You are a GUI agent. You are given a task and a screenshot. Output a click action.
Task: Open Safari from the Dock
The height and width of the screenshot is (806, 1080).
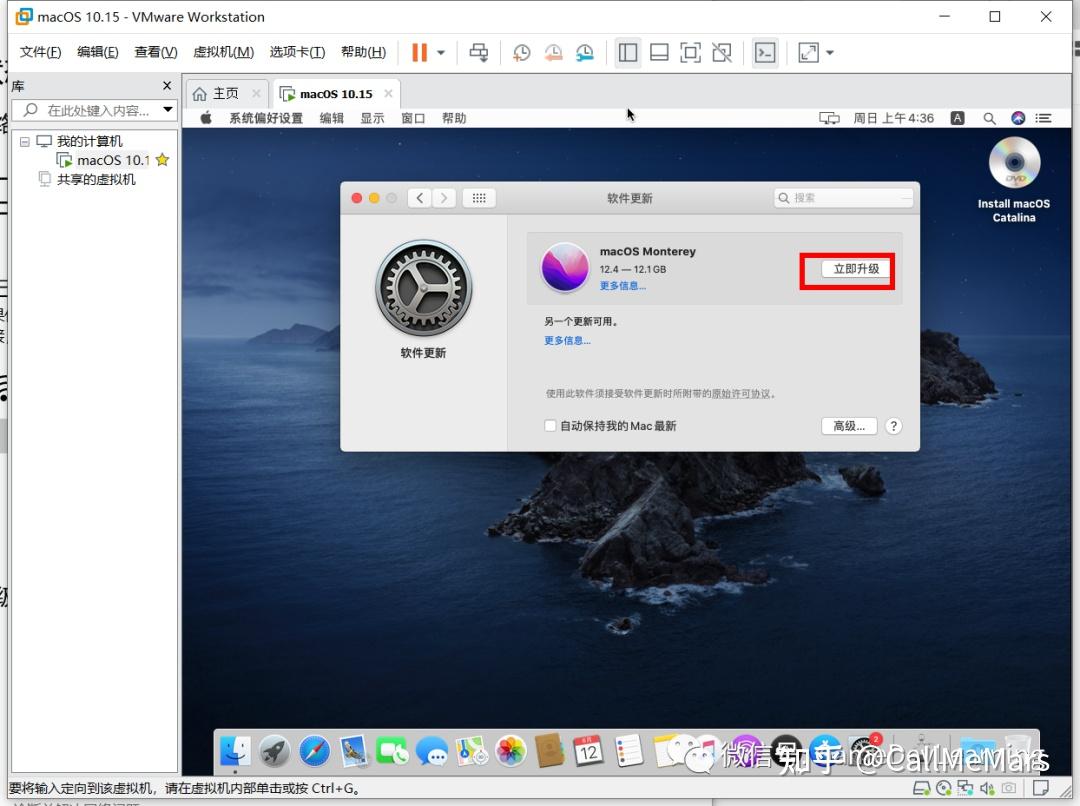point(314,751)
